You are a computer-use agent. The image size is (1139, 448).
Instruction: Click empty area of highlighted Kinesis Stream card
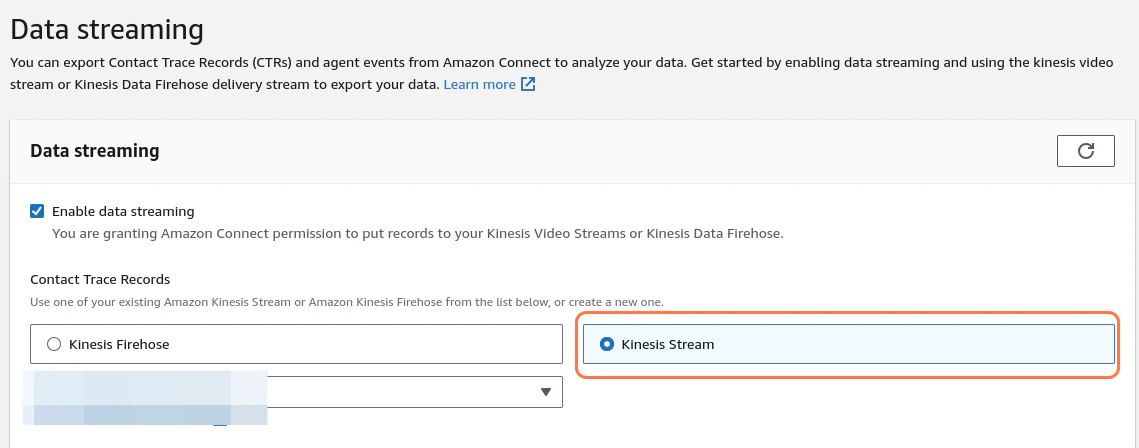[x=908, y=344]
